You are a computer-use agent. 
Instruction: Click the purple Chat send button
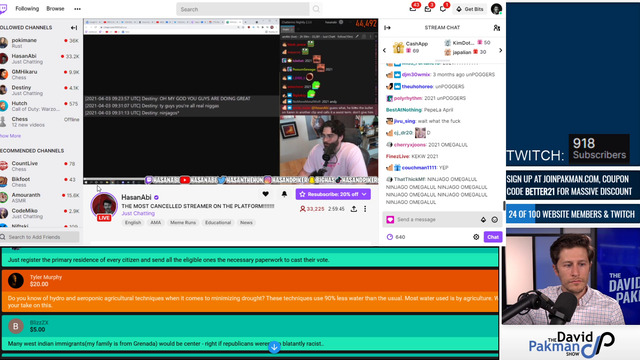tap(493, 237)
